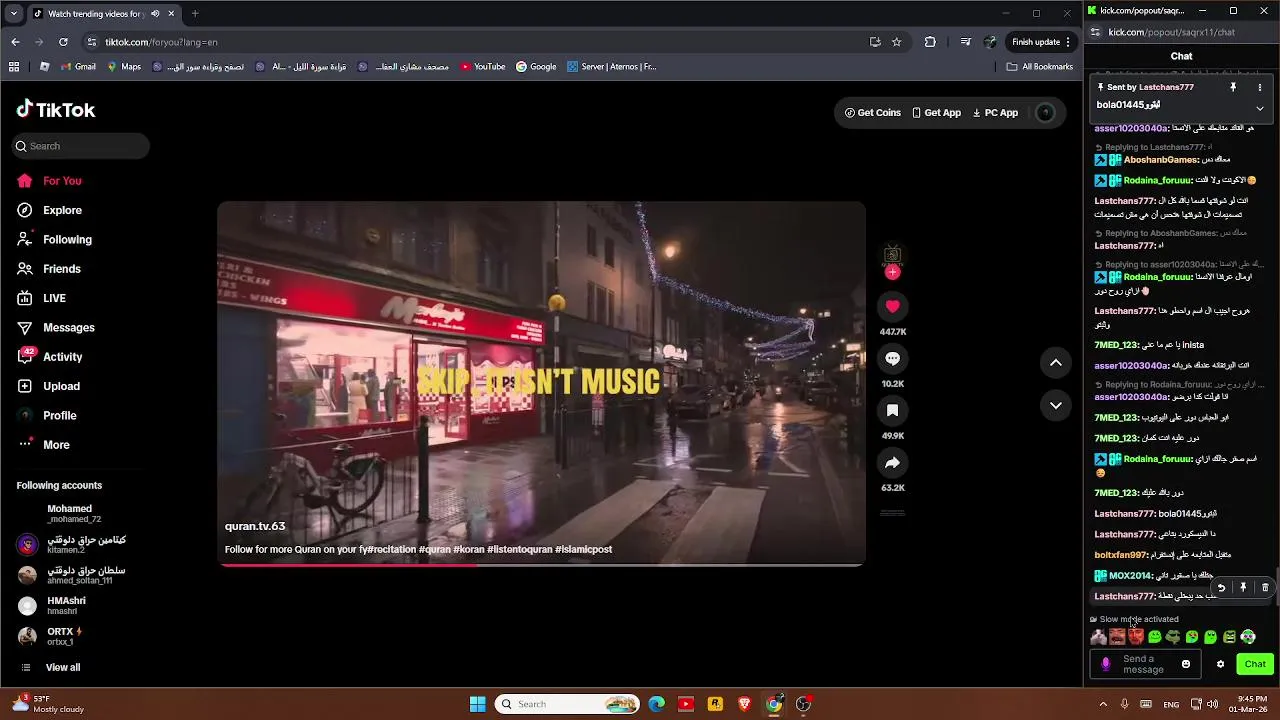The width and height of the screenshot is (1280, 720).
Task: Show hidden system tray icons
Action: click(1103, 704)
